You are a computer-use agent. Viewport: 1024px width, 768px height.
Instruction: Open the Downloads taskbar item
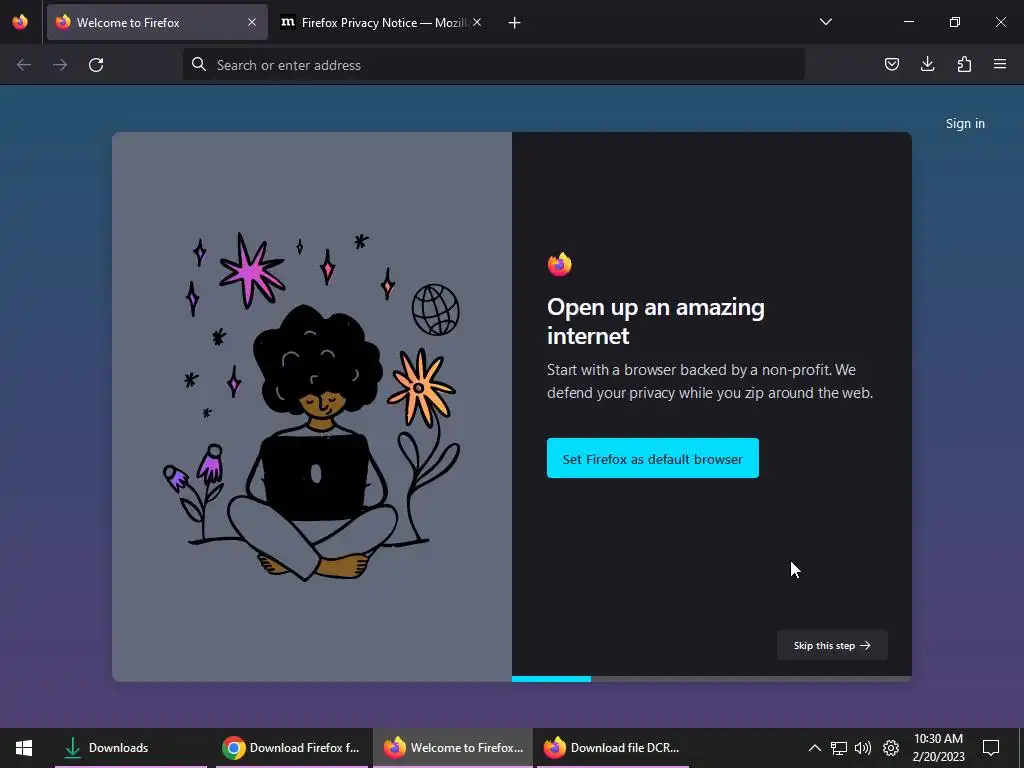131,748
